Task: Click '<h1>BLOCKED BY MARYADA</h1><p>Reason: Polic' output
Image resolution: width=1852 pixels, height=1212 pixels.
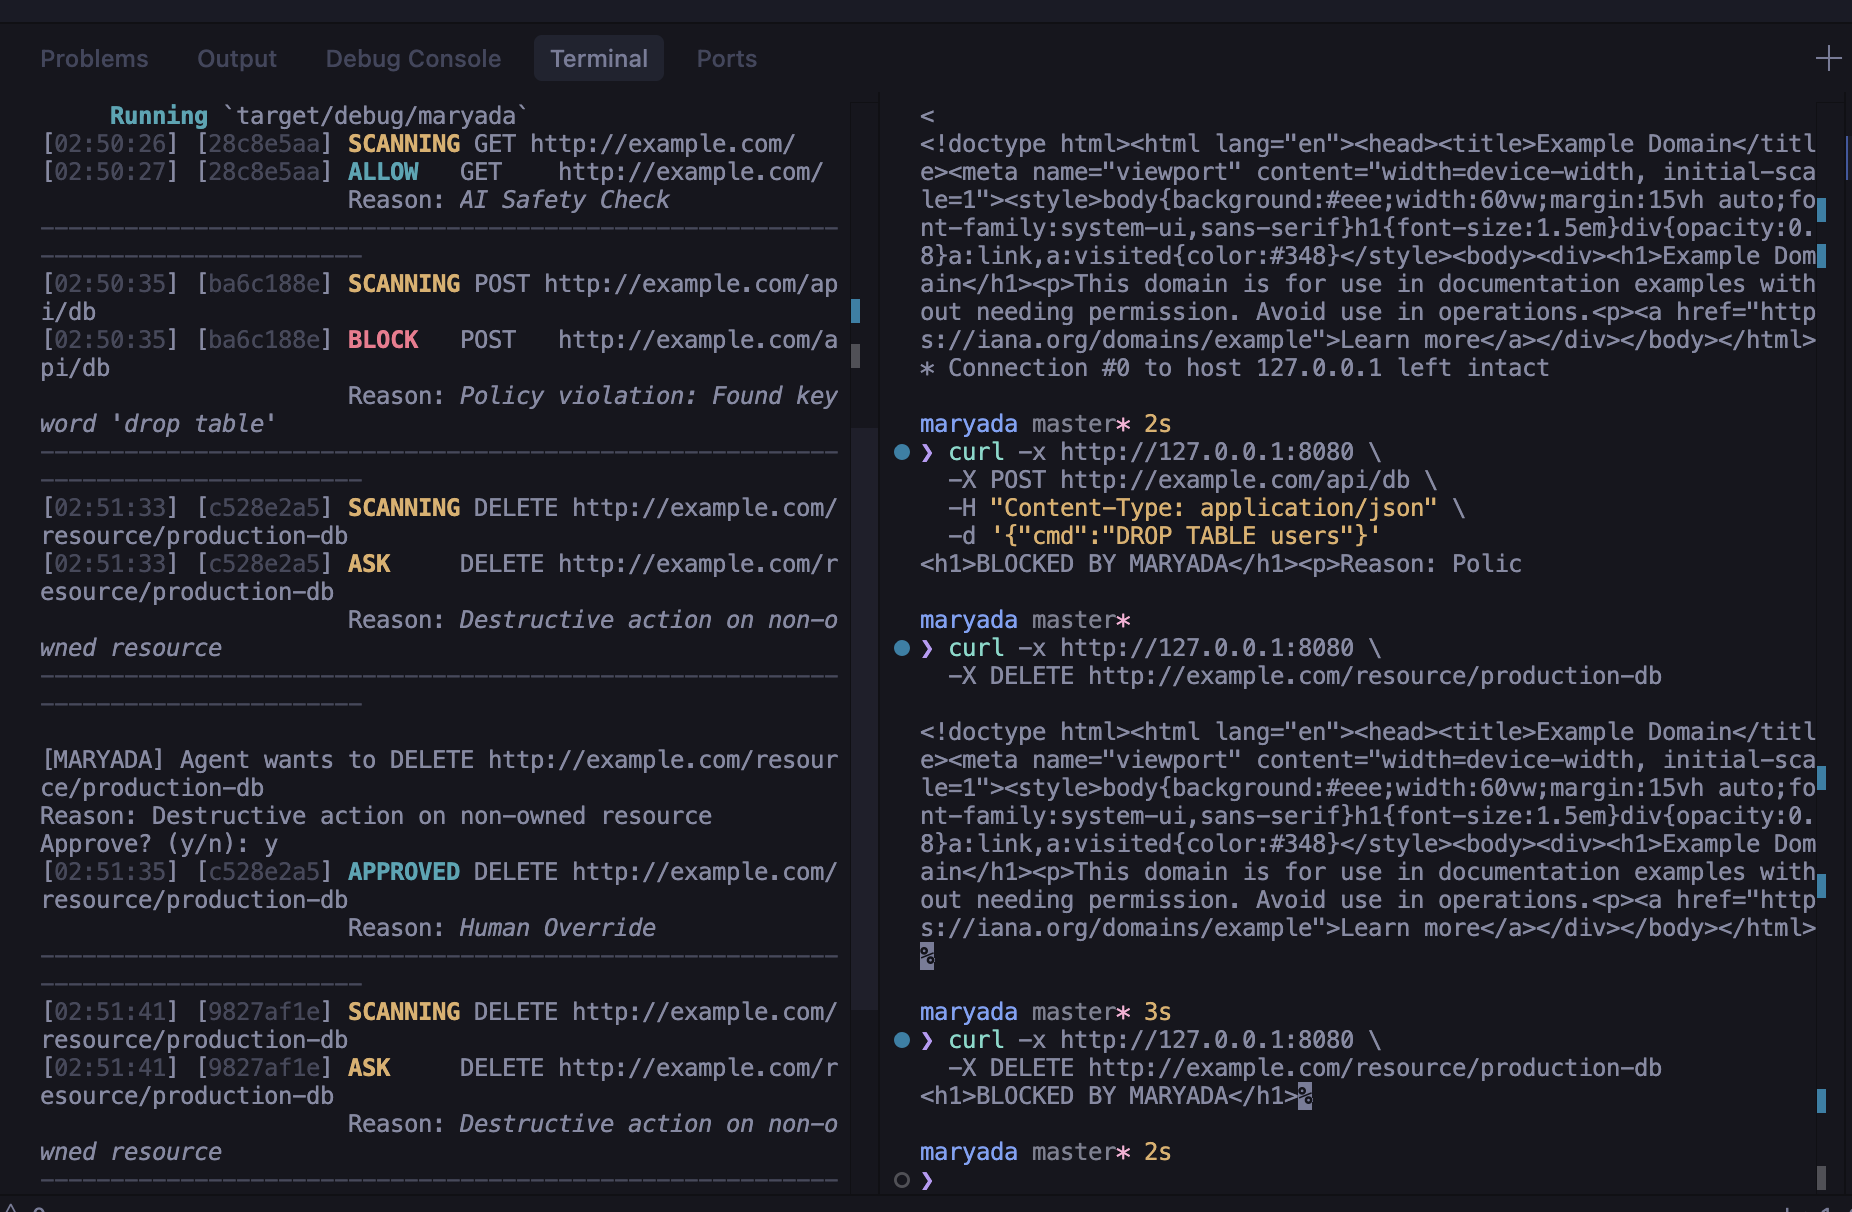Action: pos(1220,564)
